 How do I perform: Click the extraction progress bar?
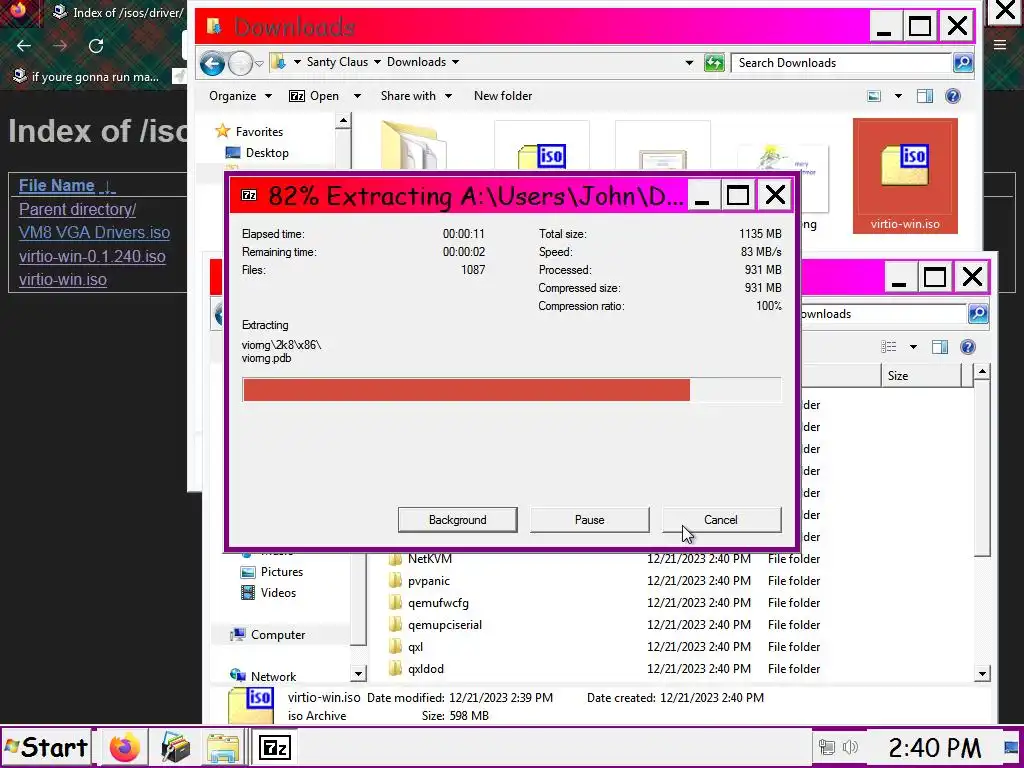(x=511, y=390)
